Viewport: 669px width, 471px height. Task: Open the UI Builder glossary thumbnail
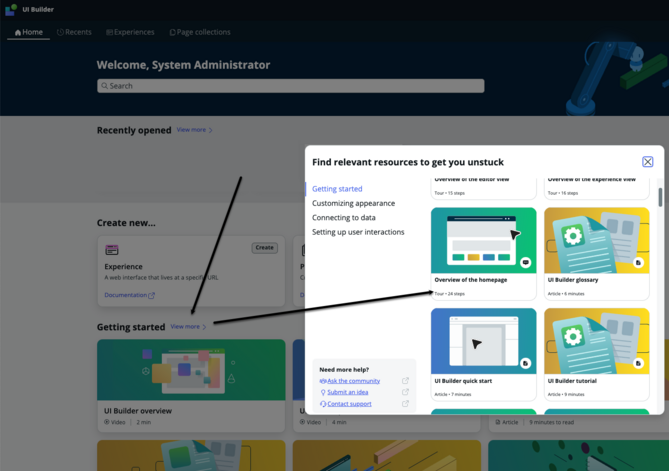tap(597, 240)
